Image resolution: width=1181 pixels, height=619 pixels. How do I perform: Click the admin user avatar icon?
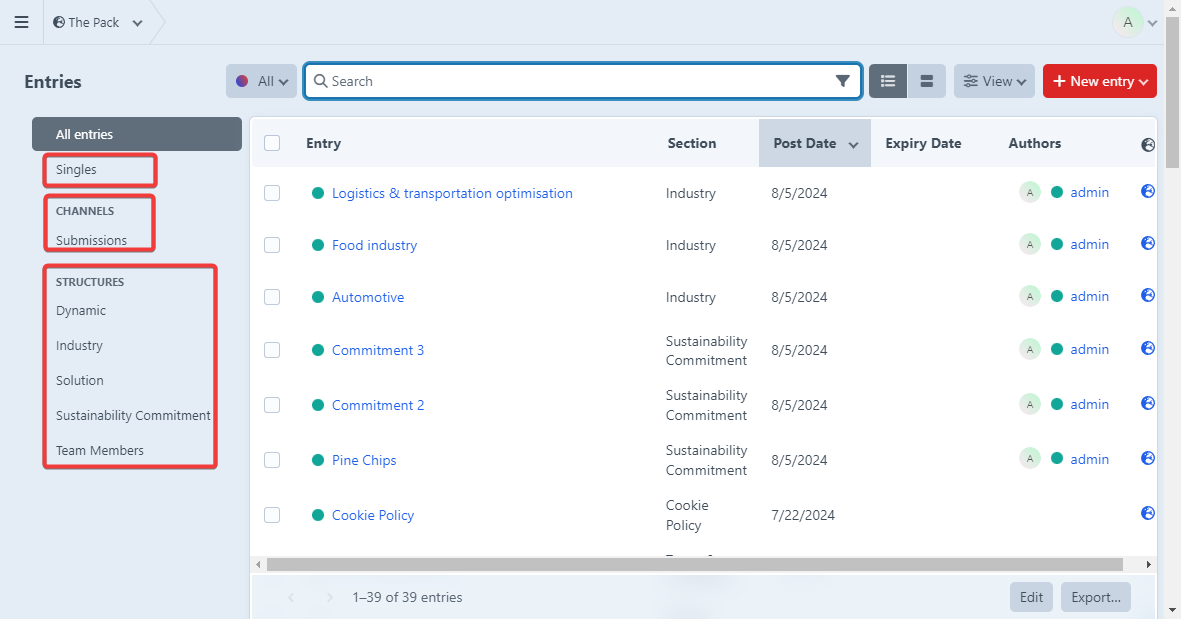click(1128, 22)
